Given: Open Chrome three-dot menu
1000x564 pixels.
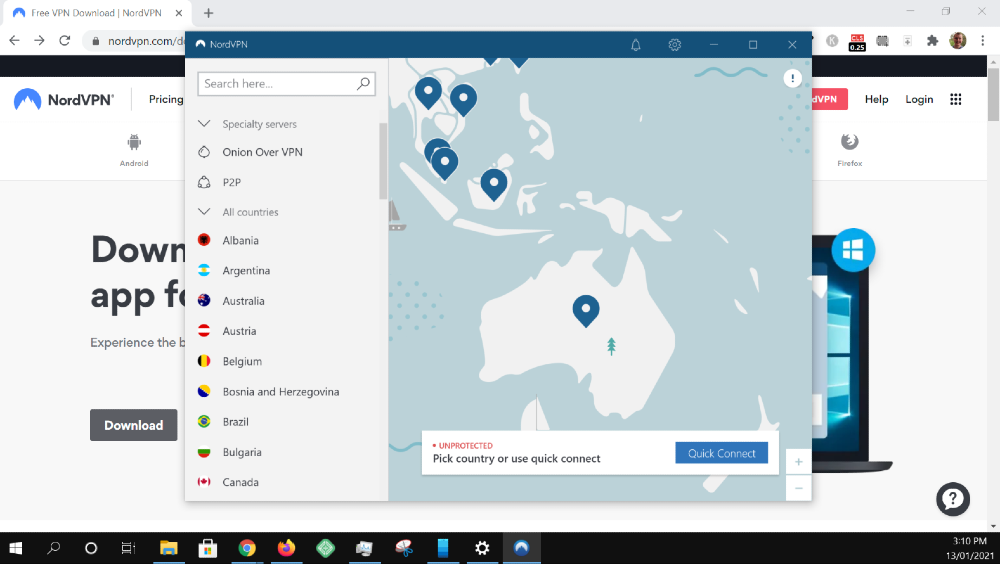Looking at the screenshot, I should (983, 41).
